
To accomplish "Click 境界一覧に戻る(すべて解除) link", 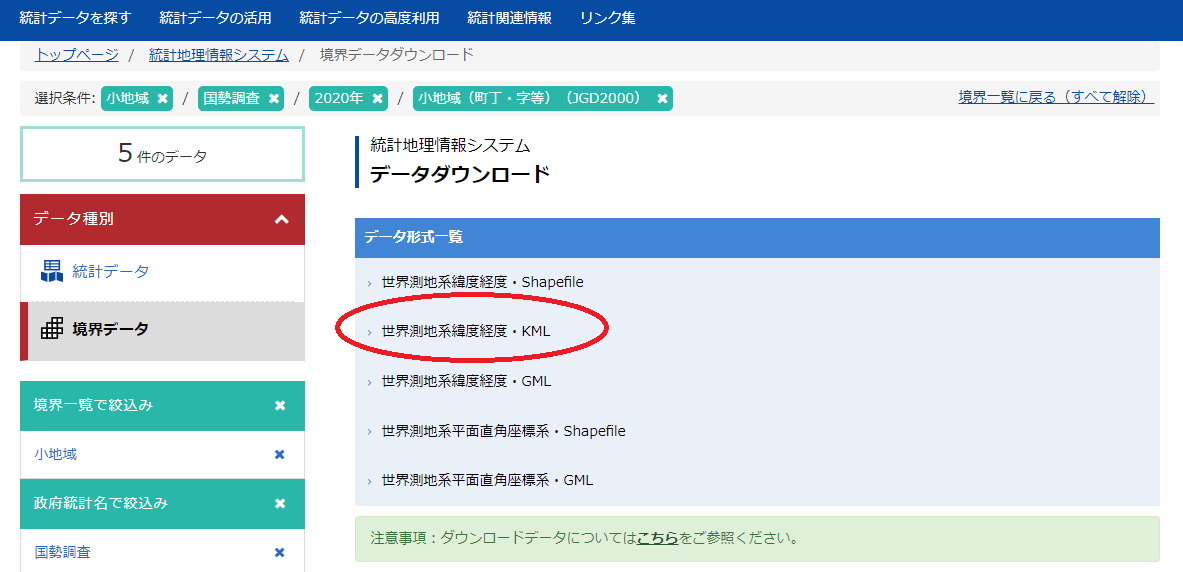I will click(x=1056, y=97).
